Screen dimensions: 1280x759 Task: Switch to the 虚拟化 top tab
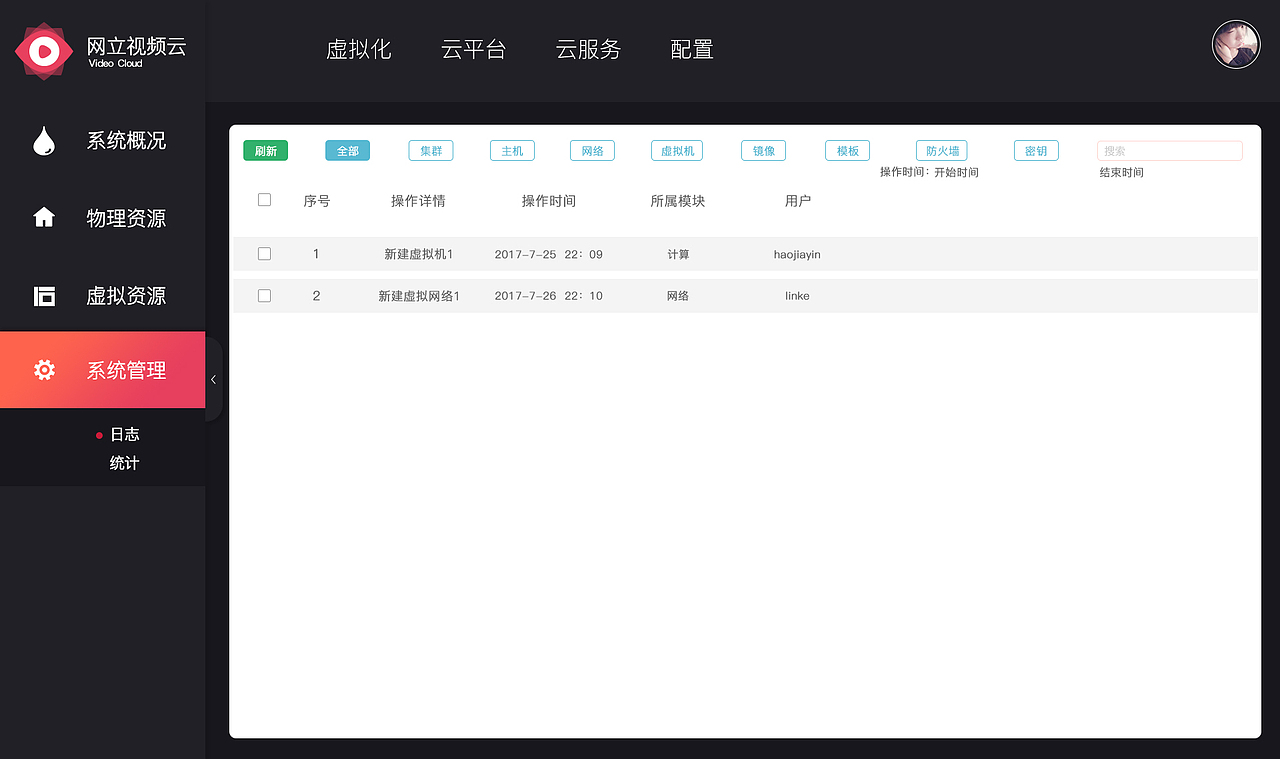[358, 50]
